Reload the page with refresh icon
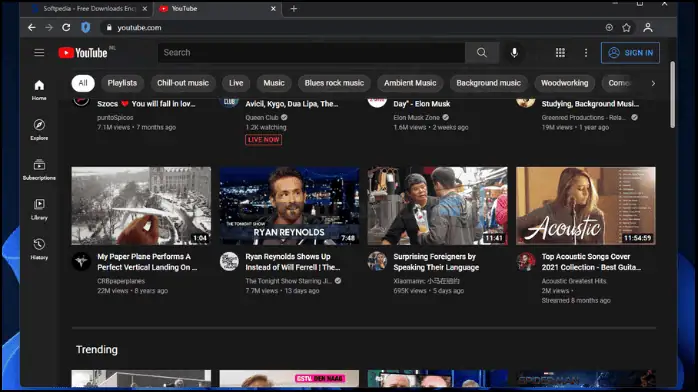This screenshot has height=392, width=698. (x=66, y=28)
